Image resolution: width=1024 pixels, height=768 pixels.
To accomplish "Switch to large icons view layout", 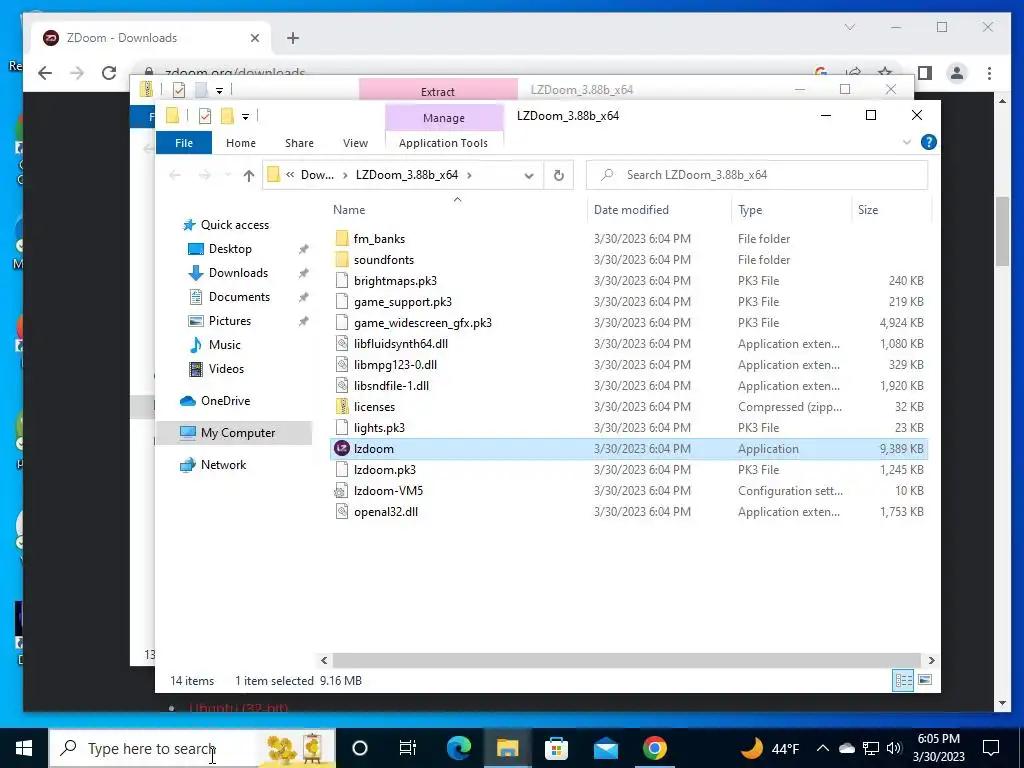I will click(x=925, y=680).
